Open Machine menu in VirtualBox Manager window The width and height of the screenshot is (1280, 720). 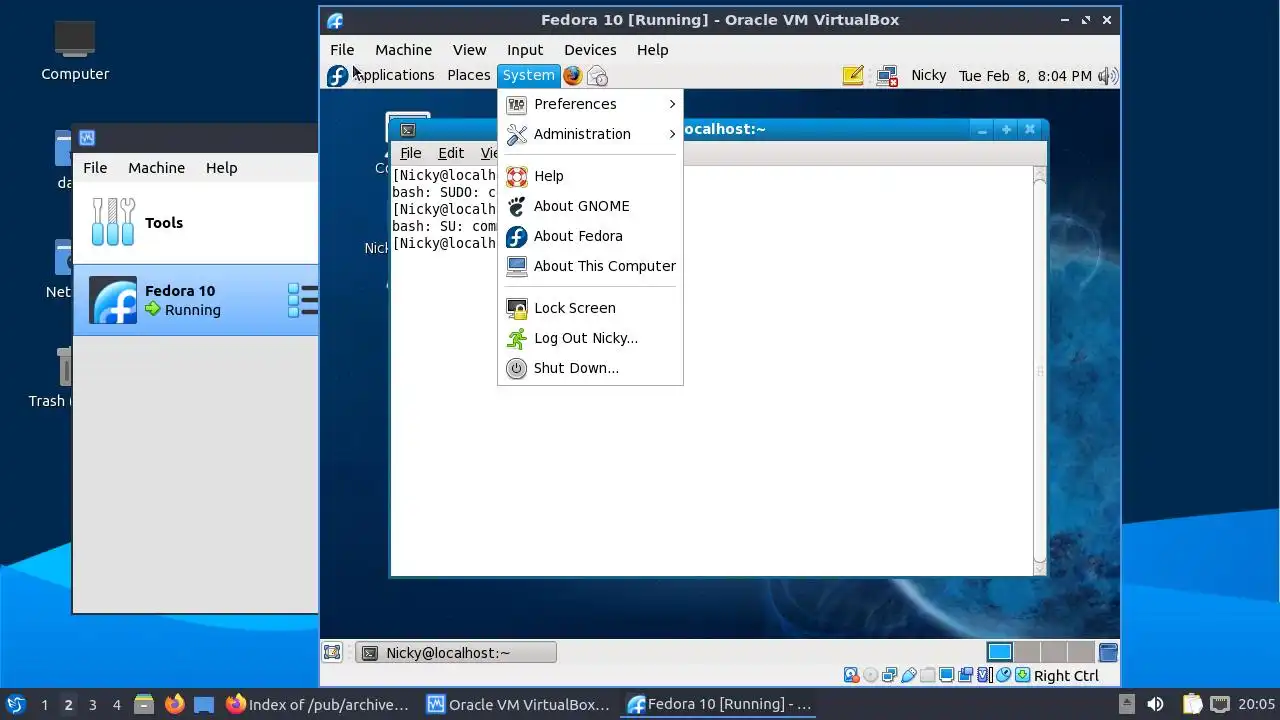click(x=156, y=168)
